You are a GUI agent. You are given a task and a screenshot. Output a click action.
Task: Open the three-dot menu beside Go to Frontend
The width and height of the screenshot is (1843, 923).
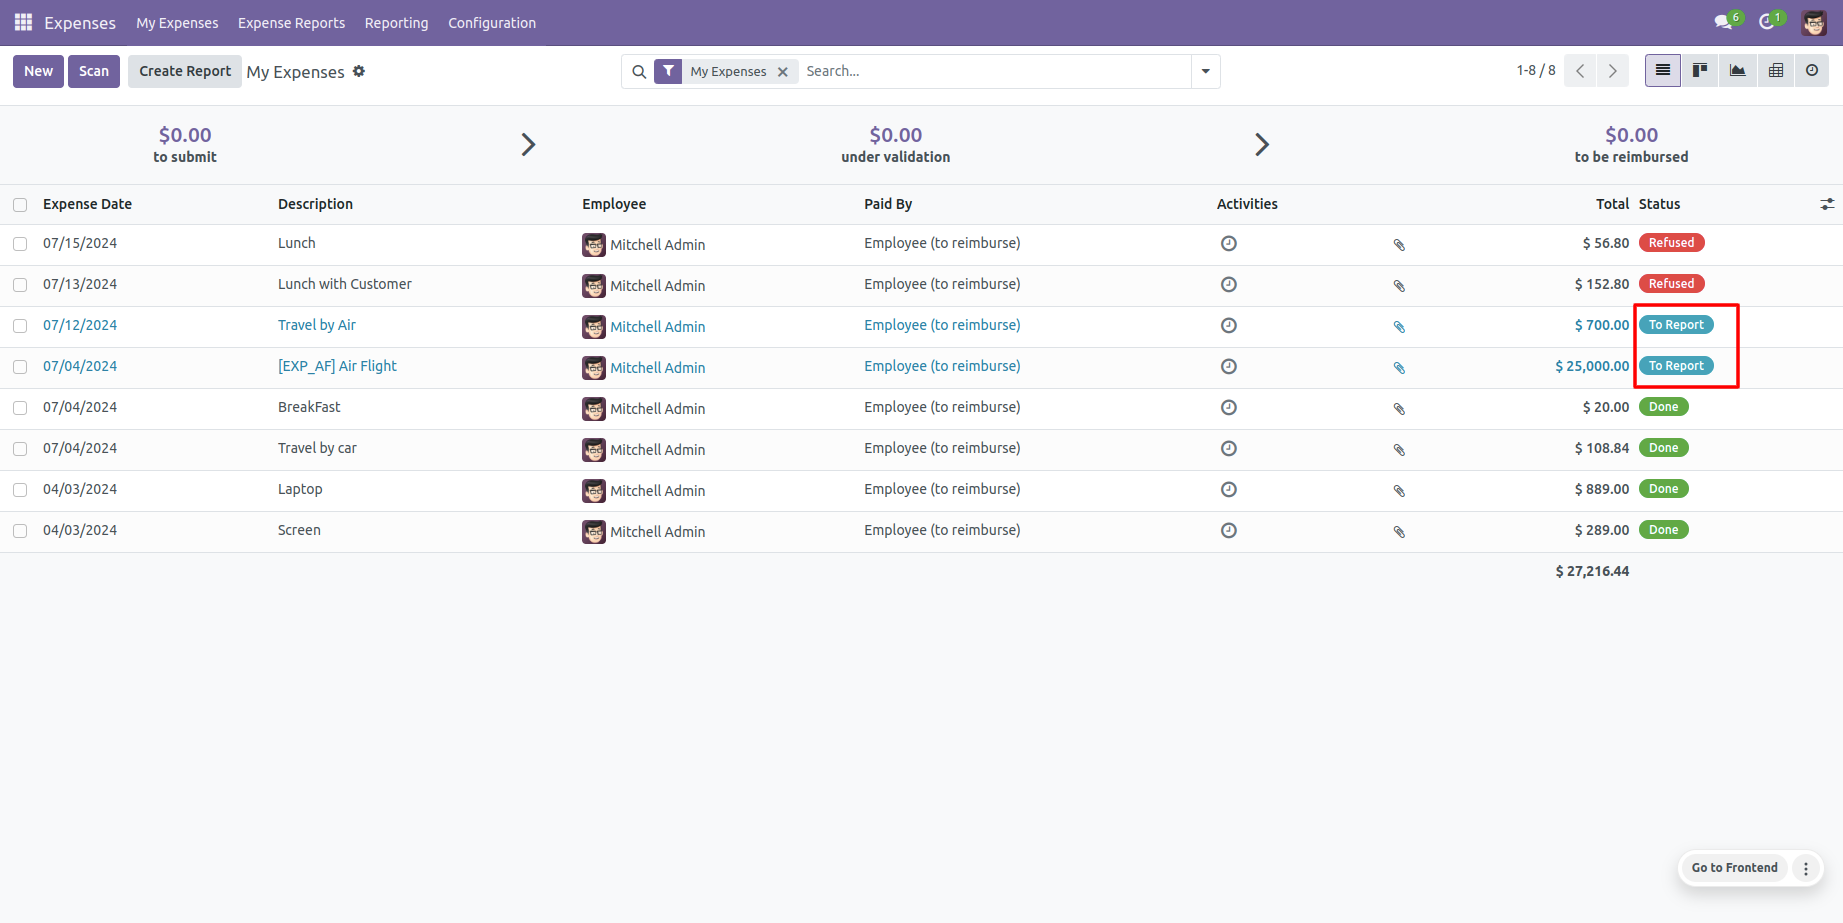(1806, 868)
